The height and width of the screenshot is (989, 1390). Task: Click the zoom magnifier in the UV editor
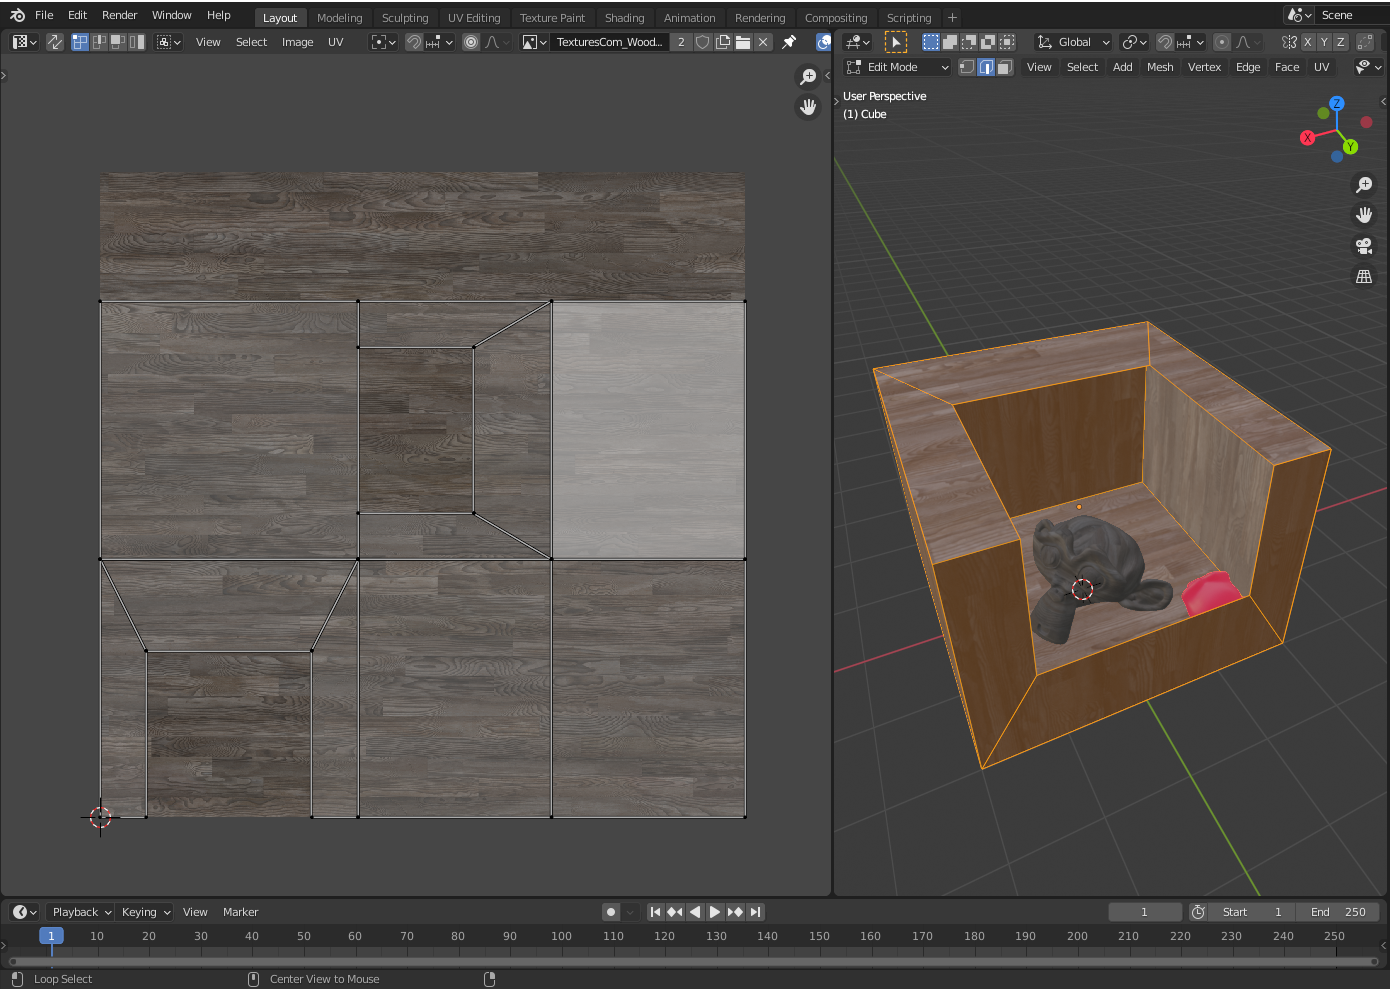(808, 77)
